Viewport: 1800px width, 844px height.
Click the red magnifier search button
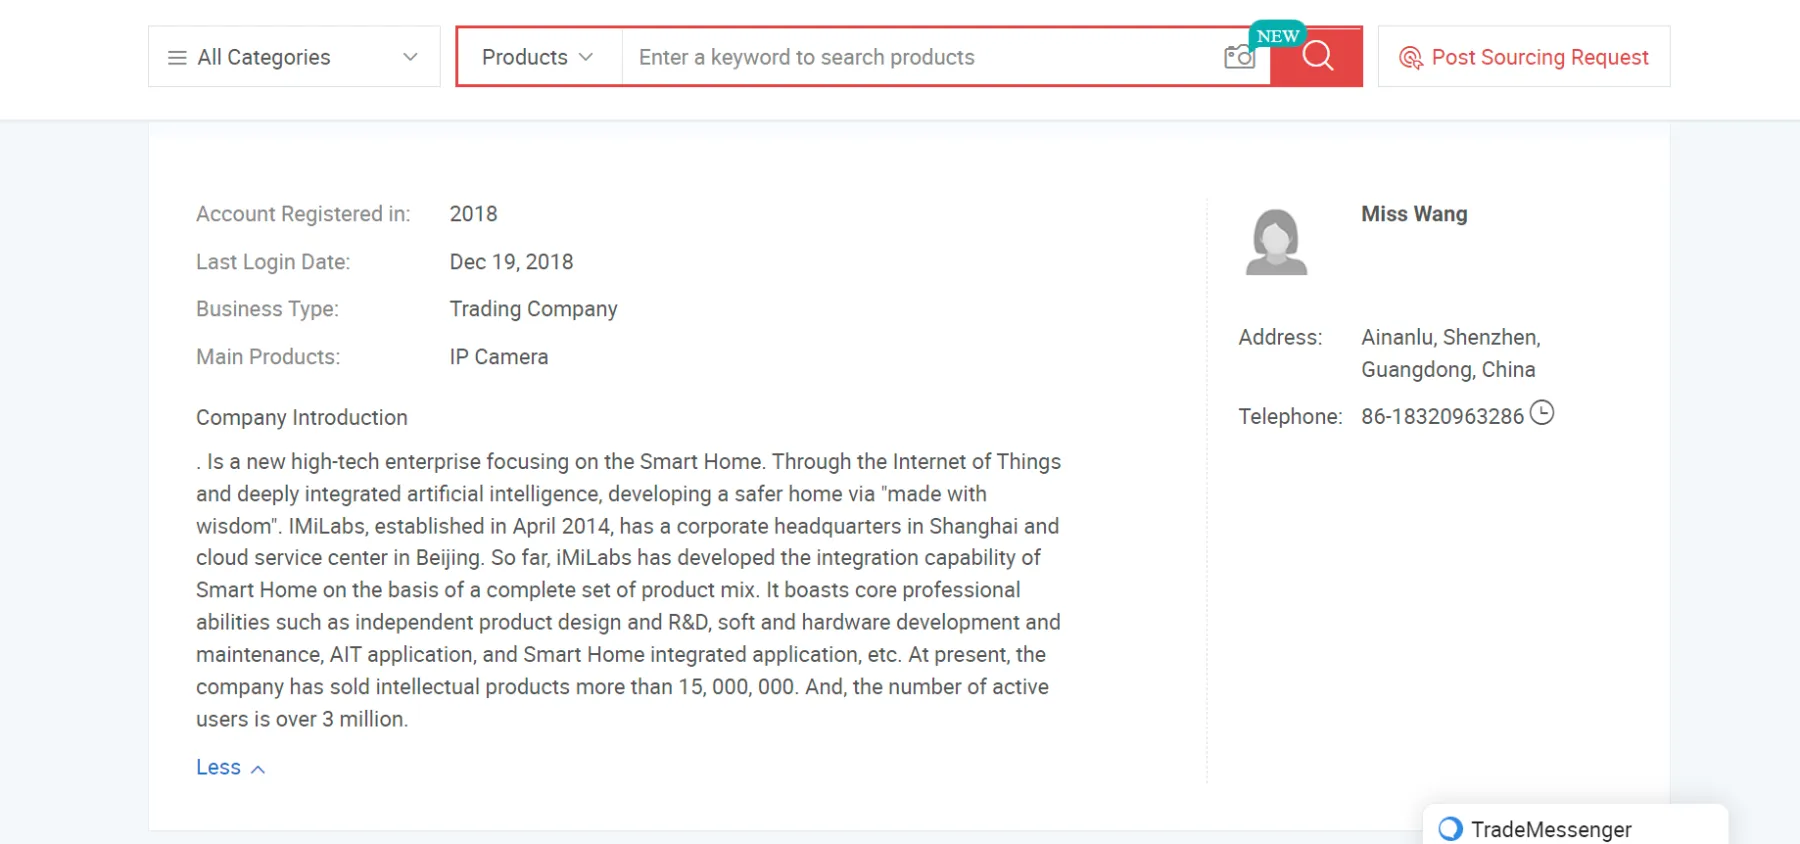[1317, 57]
